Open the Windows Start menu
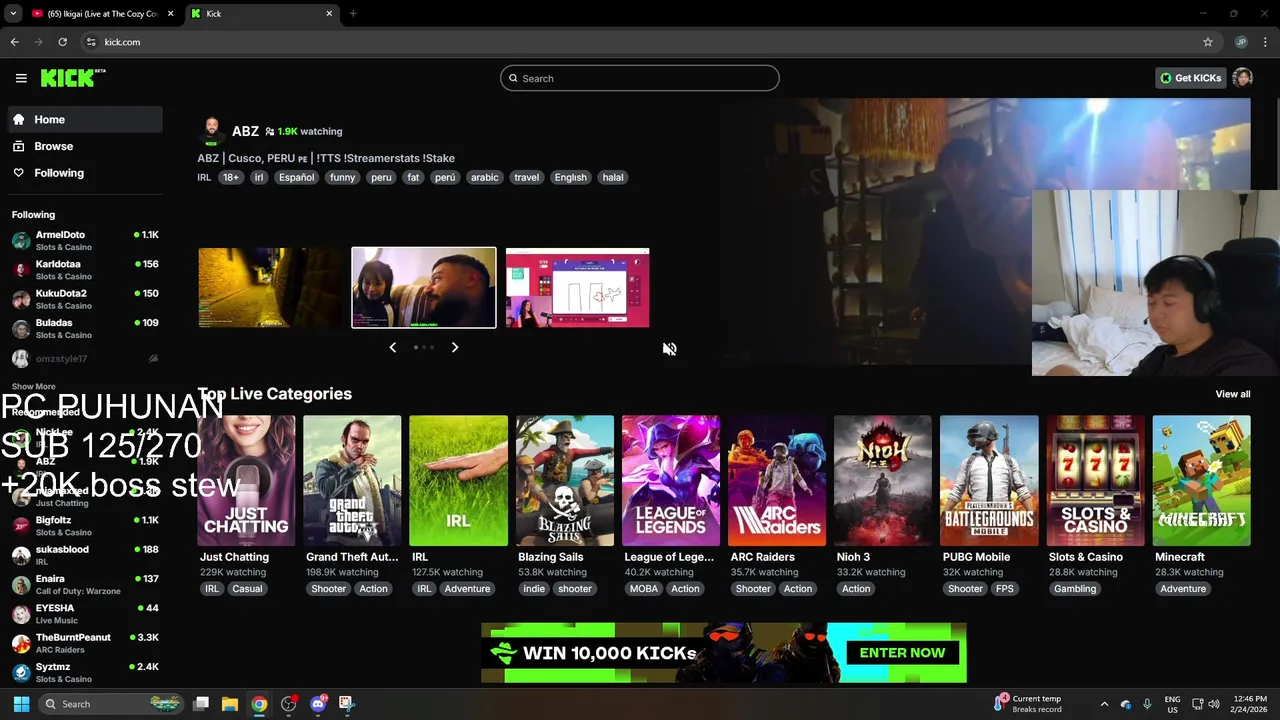This screenshot has height=720, width=1280. [x=21, y=704]
